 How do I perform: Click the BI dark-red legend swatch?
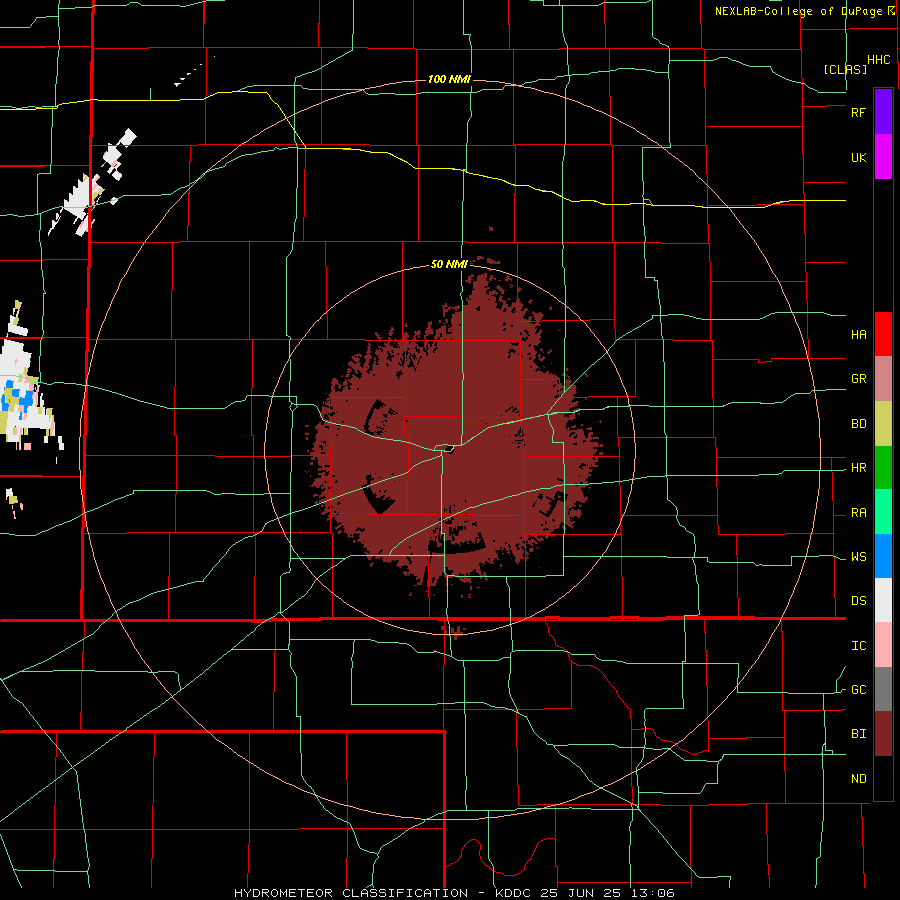(x=883, y=734)
